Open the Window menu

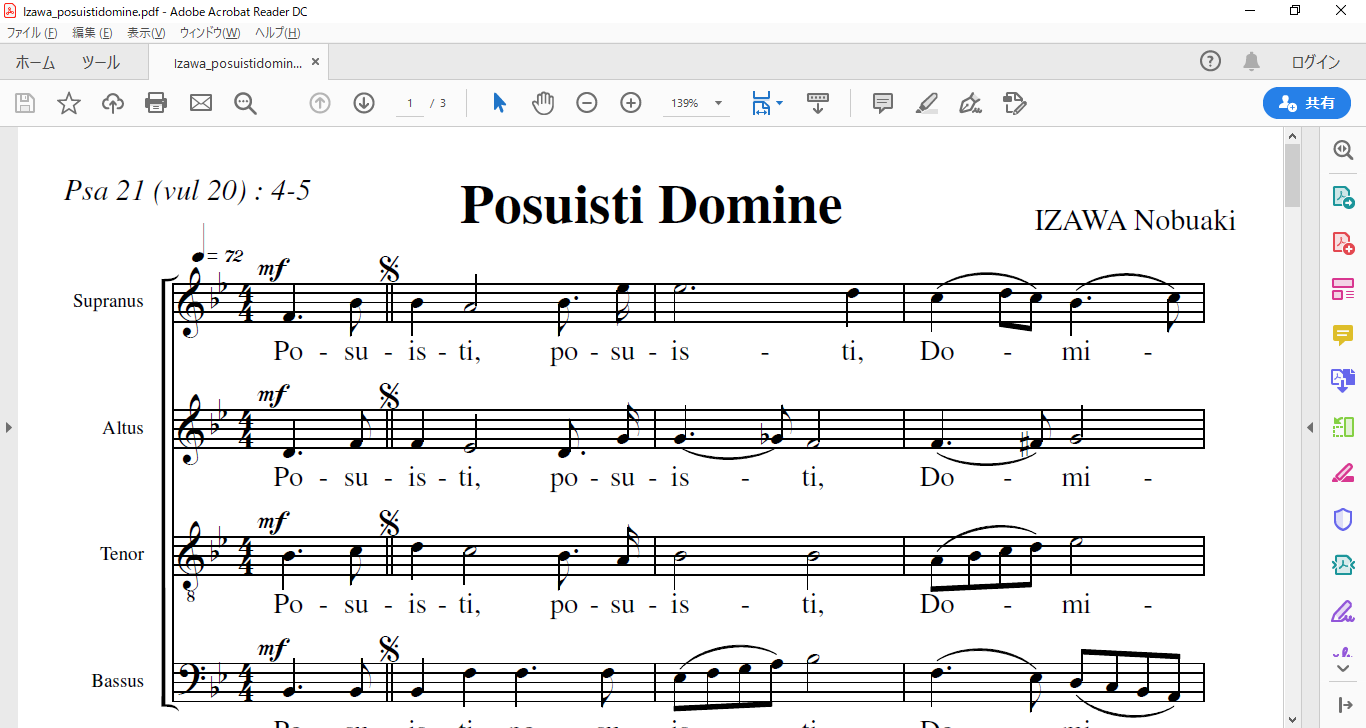point(210,33)
